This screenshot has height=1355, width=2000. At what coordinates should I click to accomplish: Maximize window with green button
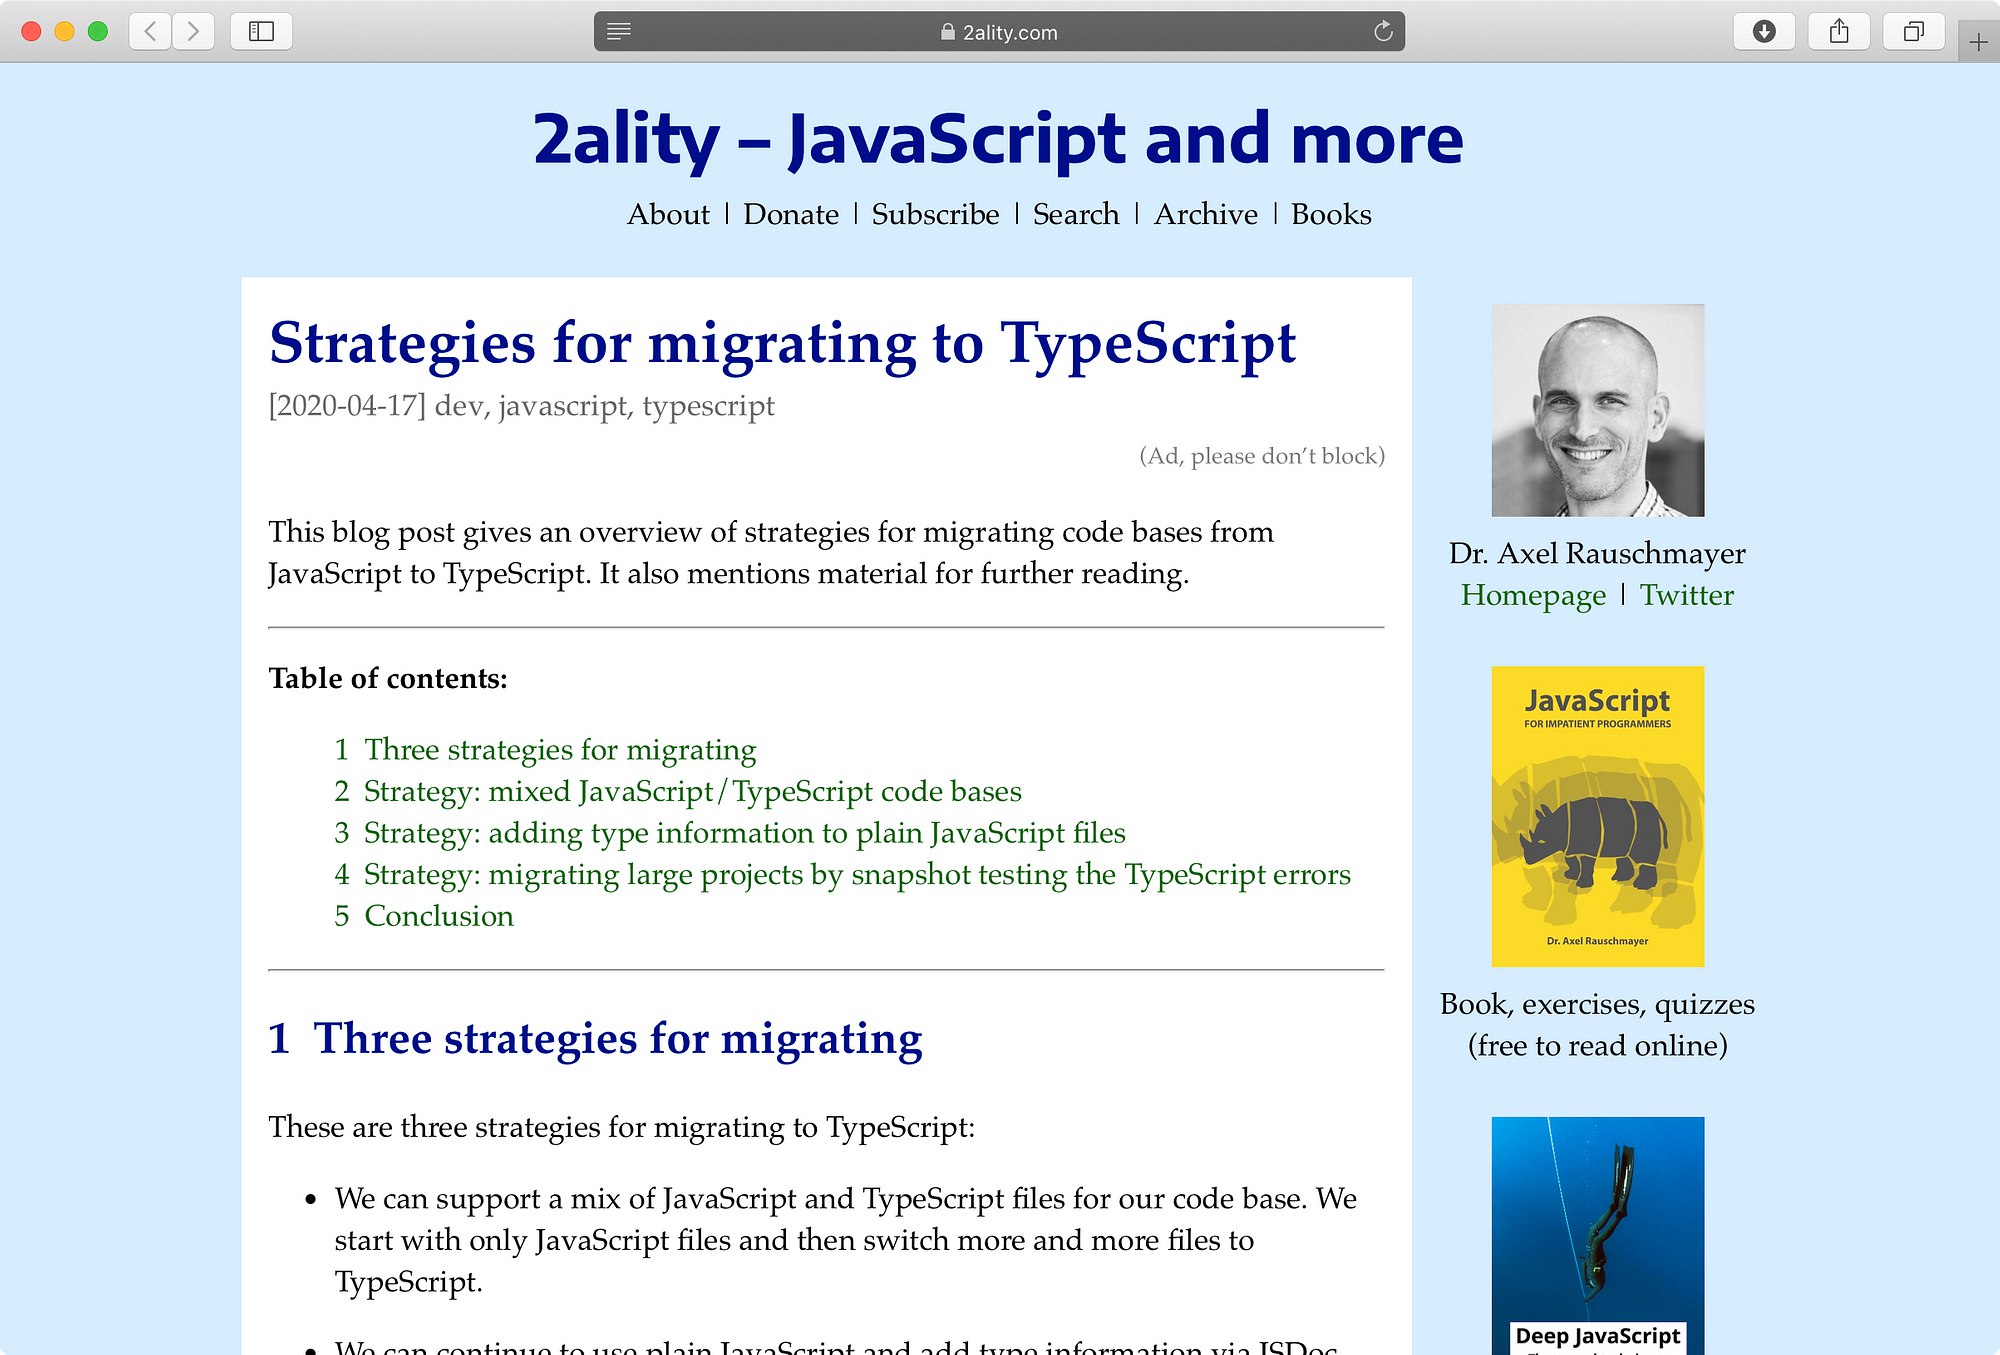point(98,31)
